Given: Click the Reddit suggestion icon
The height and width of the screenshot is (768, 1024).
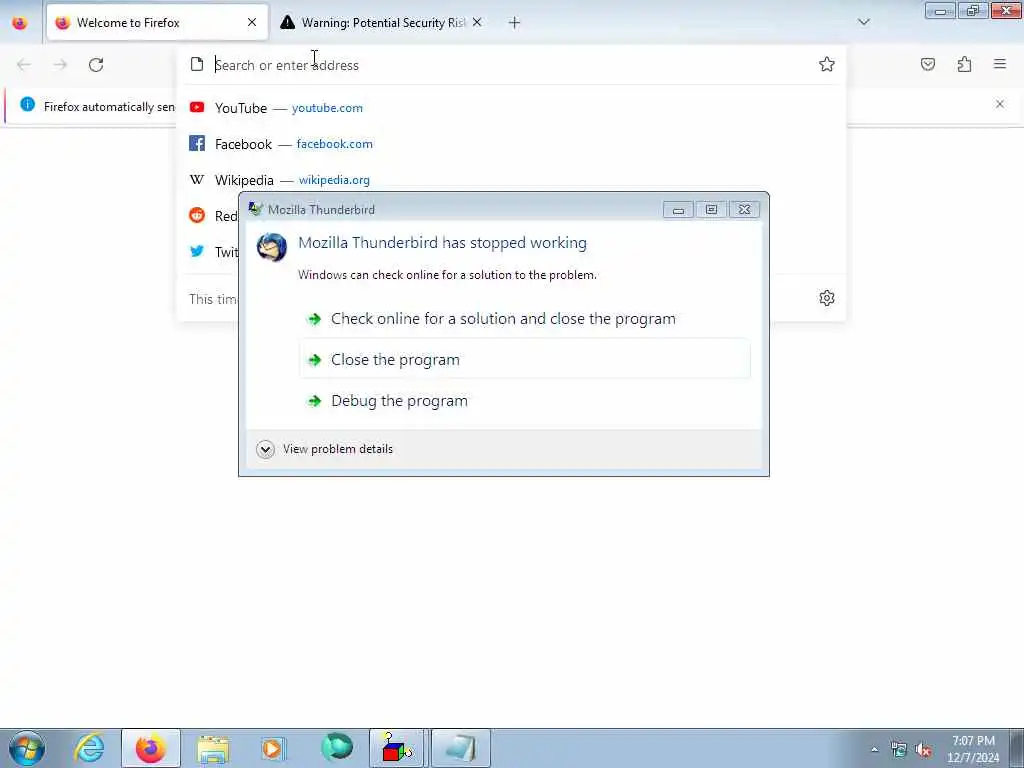Looking at the screenshot, I should click(197, 215).
